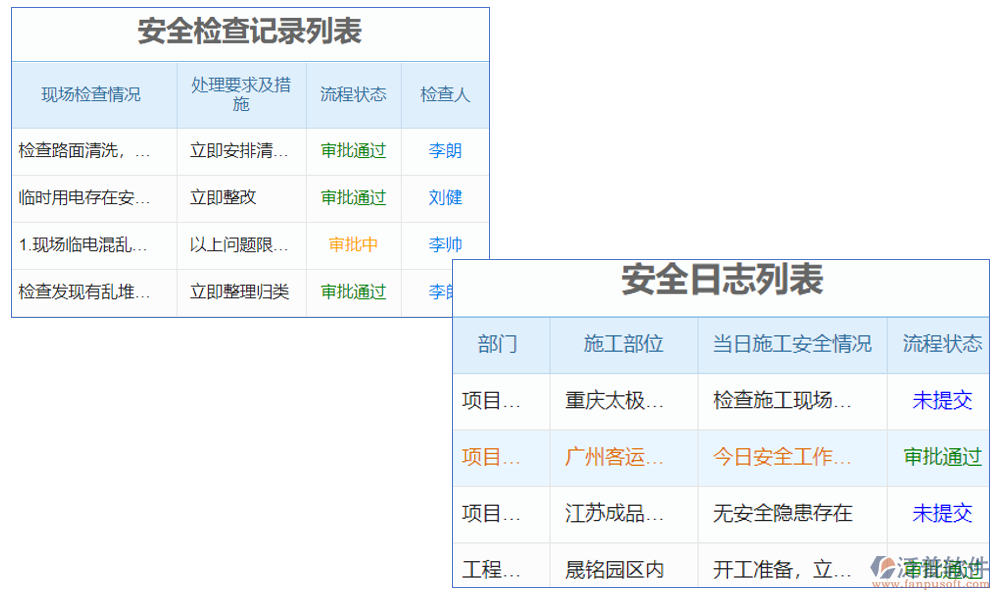This screenshot has height=600, width=1000.
Task: Click the 安全日志列表 title bar
Action: coord(720,281)
